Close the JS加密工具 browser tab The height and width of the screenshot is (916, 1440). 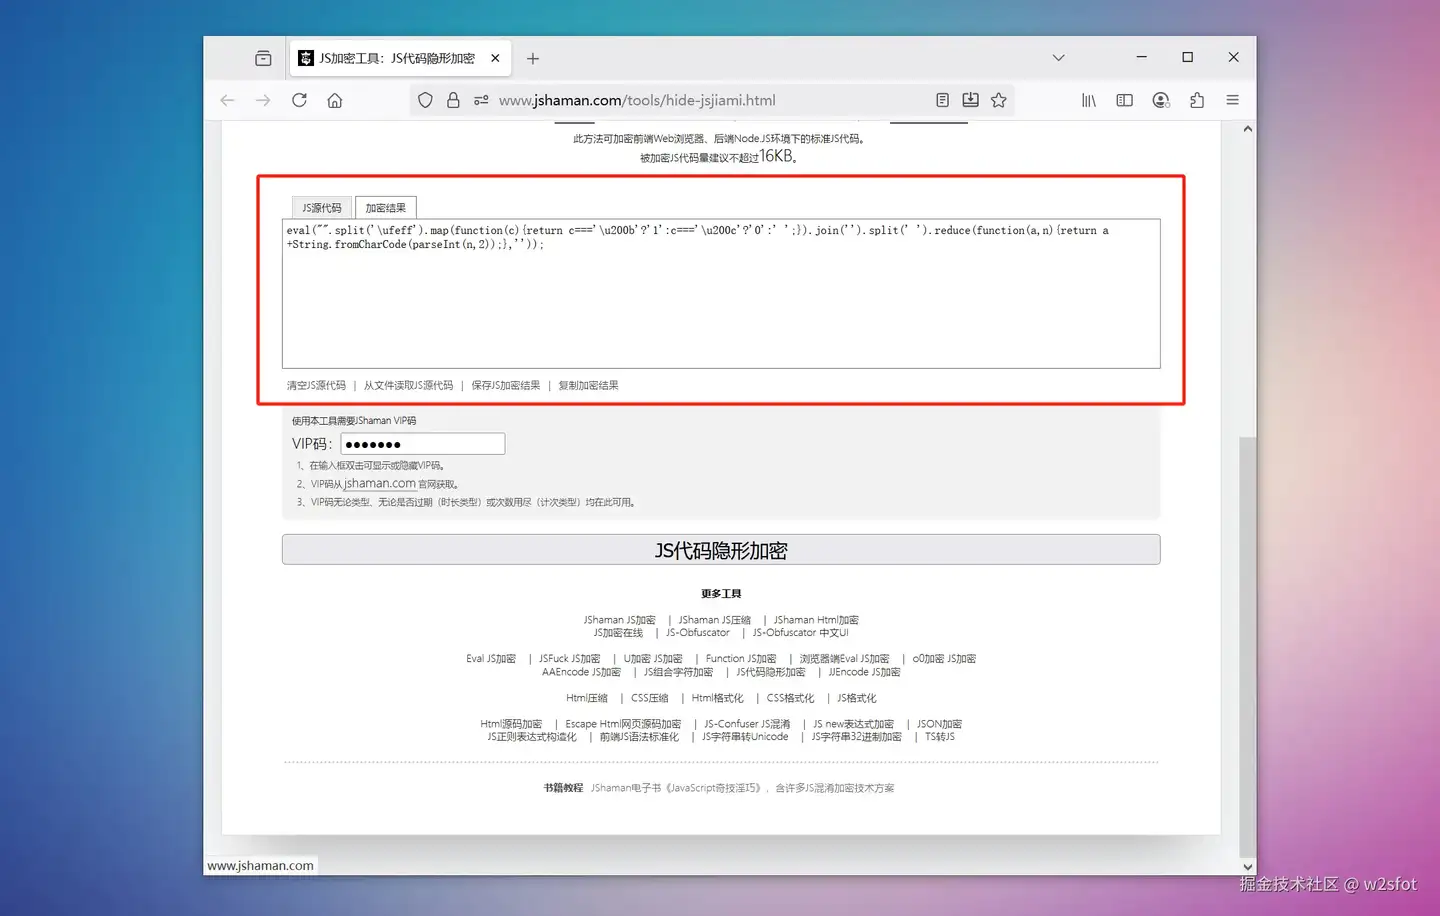(x=495, y=58)
